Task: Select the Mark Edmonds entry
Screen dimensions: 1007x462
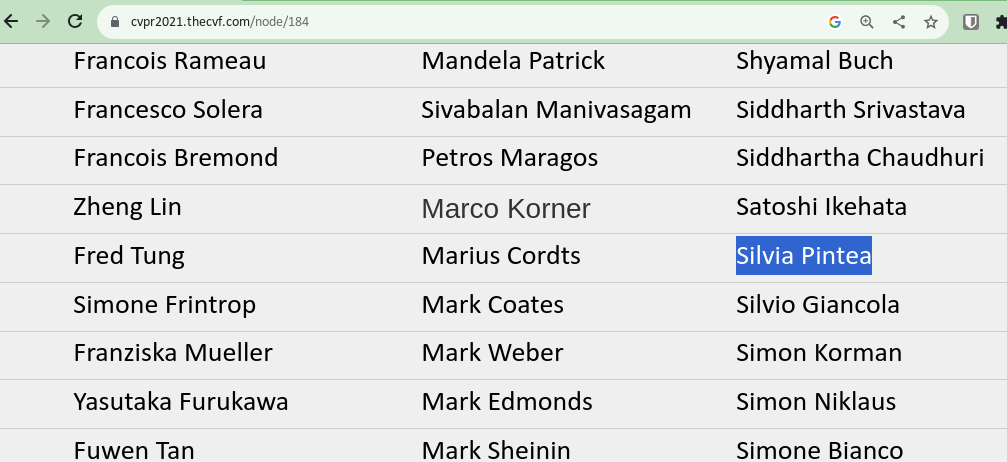Action: click(x=507, y=402)
